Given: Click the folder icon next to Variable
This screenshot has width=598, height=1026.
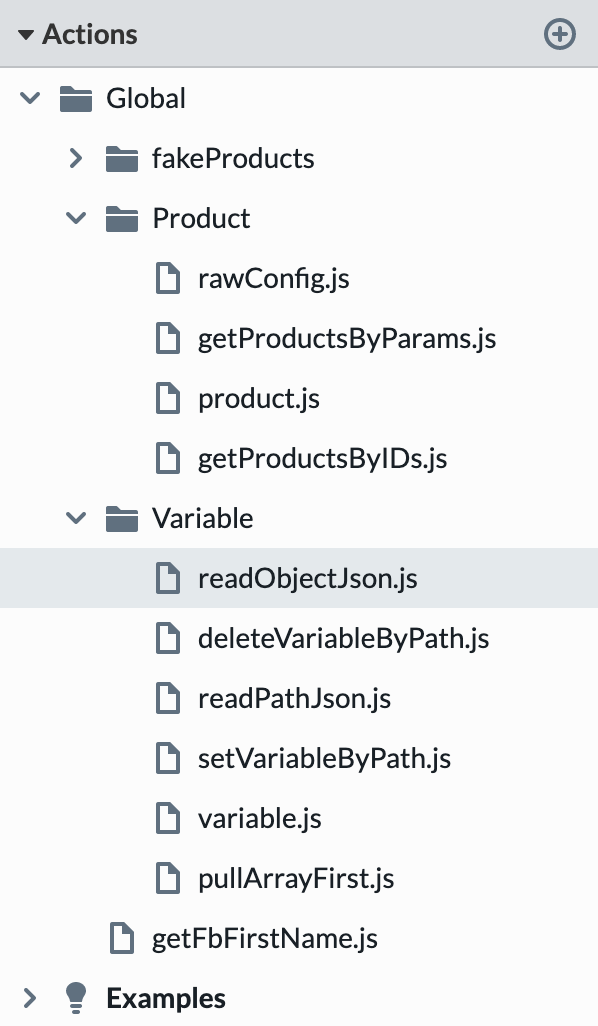Looking at the screenshot, I should [x=121, y=518].
